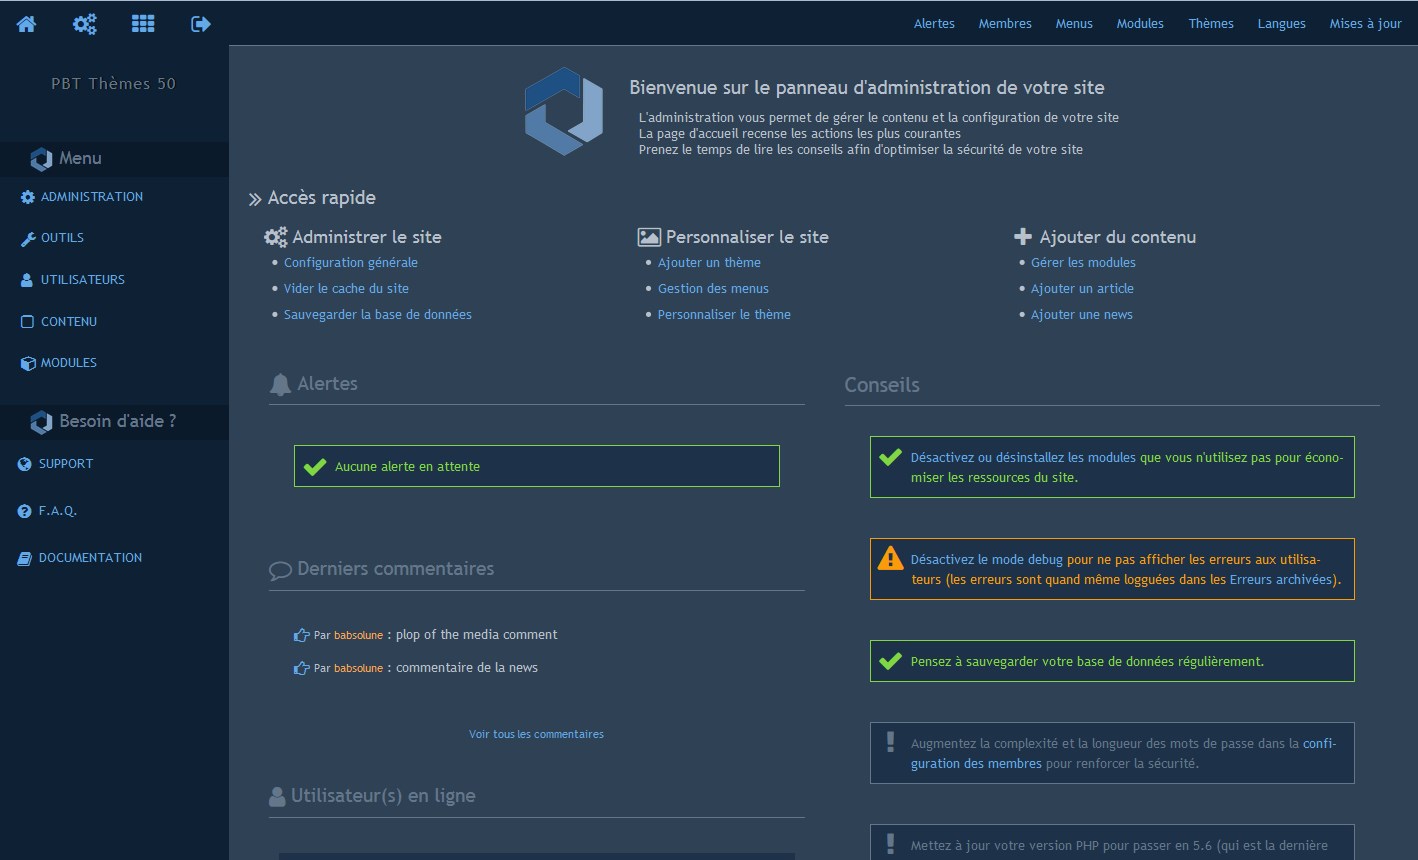Image resolution: width=1418 pixels, height=860 pixels.
Task: Click Voir tous les commentaires link
Action: pyautogui.click(x=536, y=734)
